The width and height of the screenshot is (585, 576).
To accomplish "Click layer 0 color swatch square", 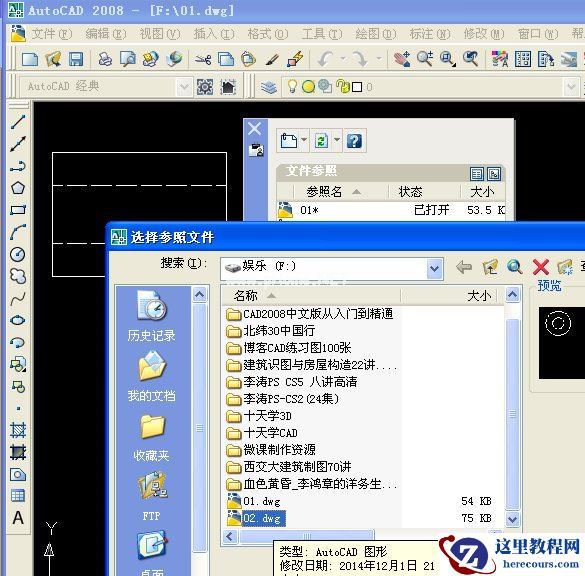I will click(357, 87).
